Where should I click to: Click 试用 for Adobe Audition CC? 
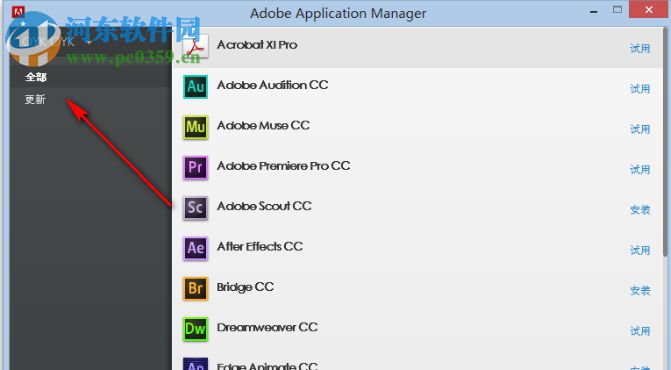(x=640, y=89)
